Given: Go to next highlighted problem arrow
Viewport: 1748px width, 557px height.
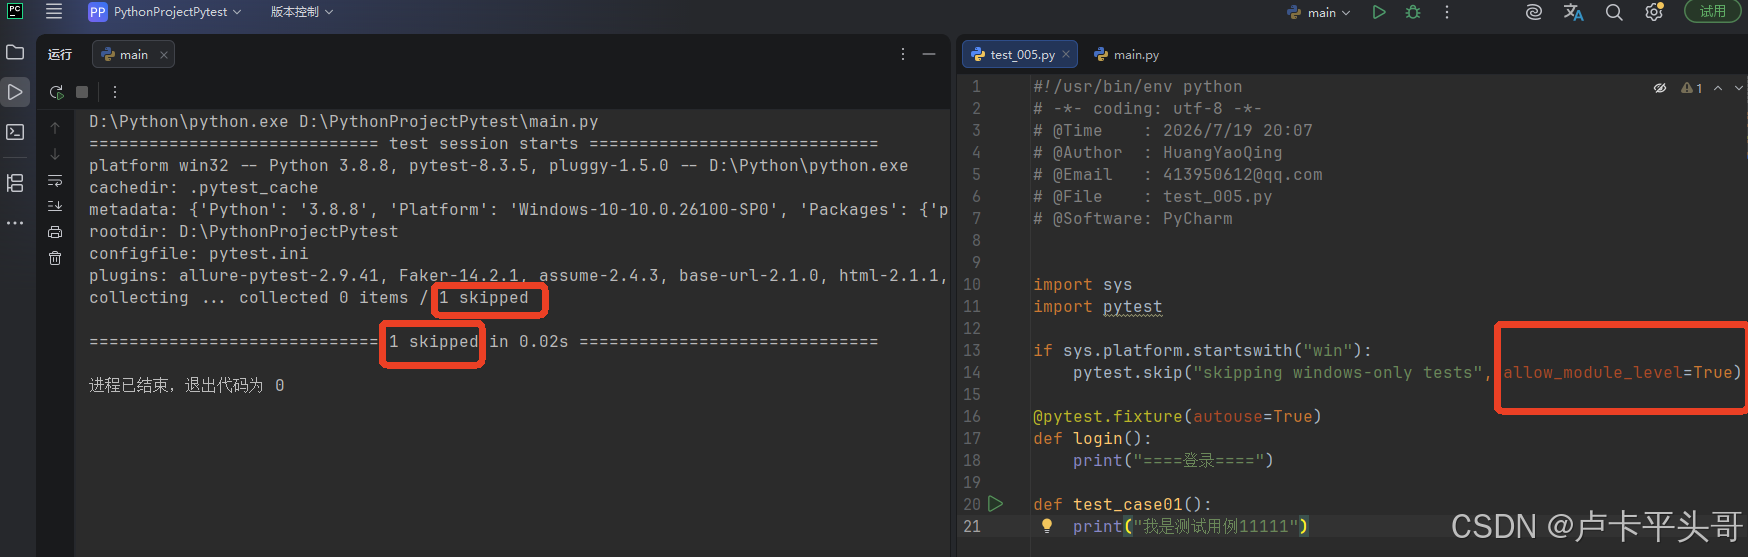Looking at the screenshot, I should (1738, 88).
